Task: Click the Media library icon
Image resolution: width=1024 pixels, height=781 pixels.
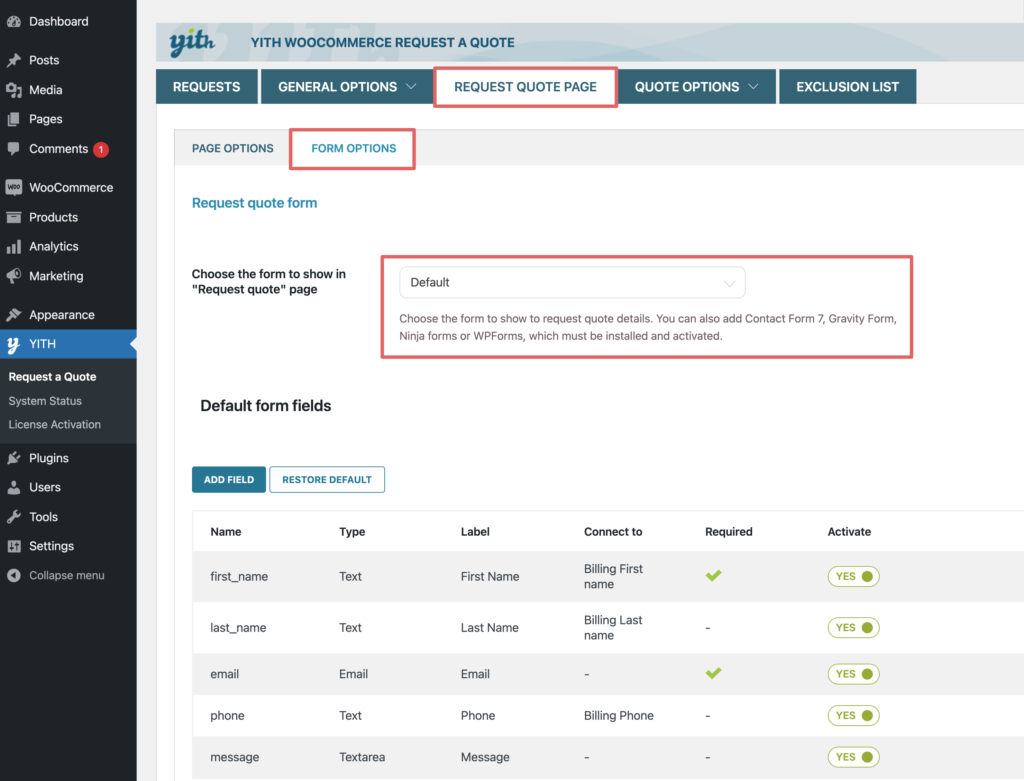Action: tap(14, 90)
